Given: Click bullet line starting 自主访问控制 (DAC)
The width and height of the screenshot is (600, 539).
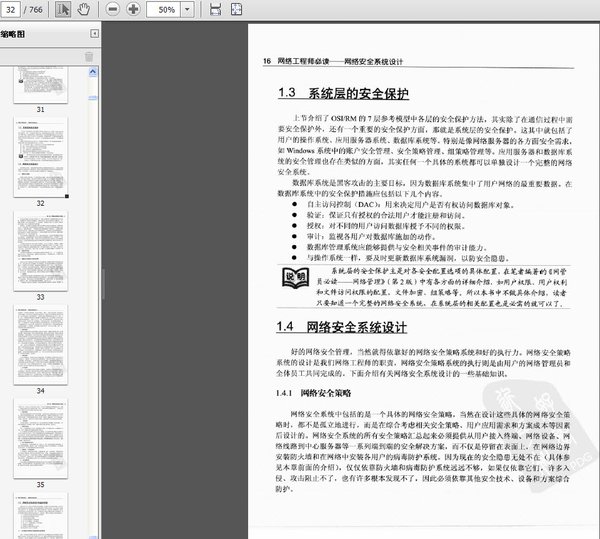Looking at the screenshot, I should (410, 205).
